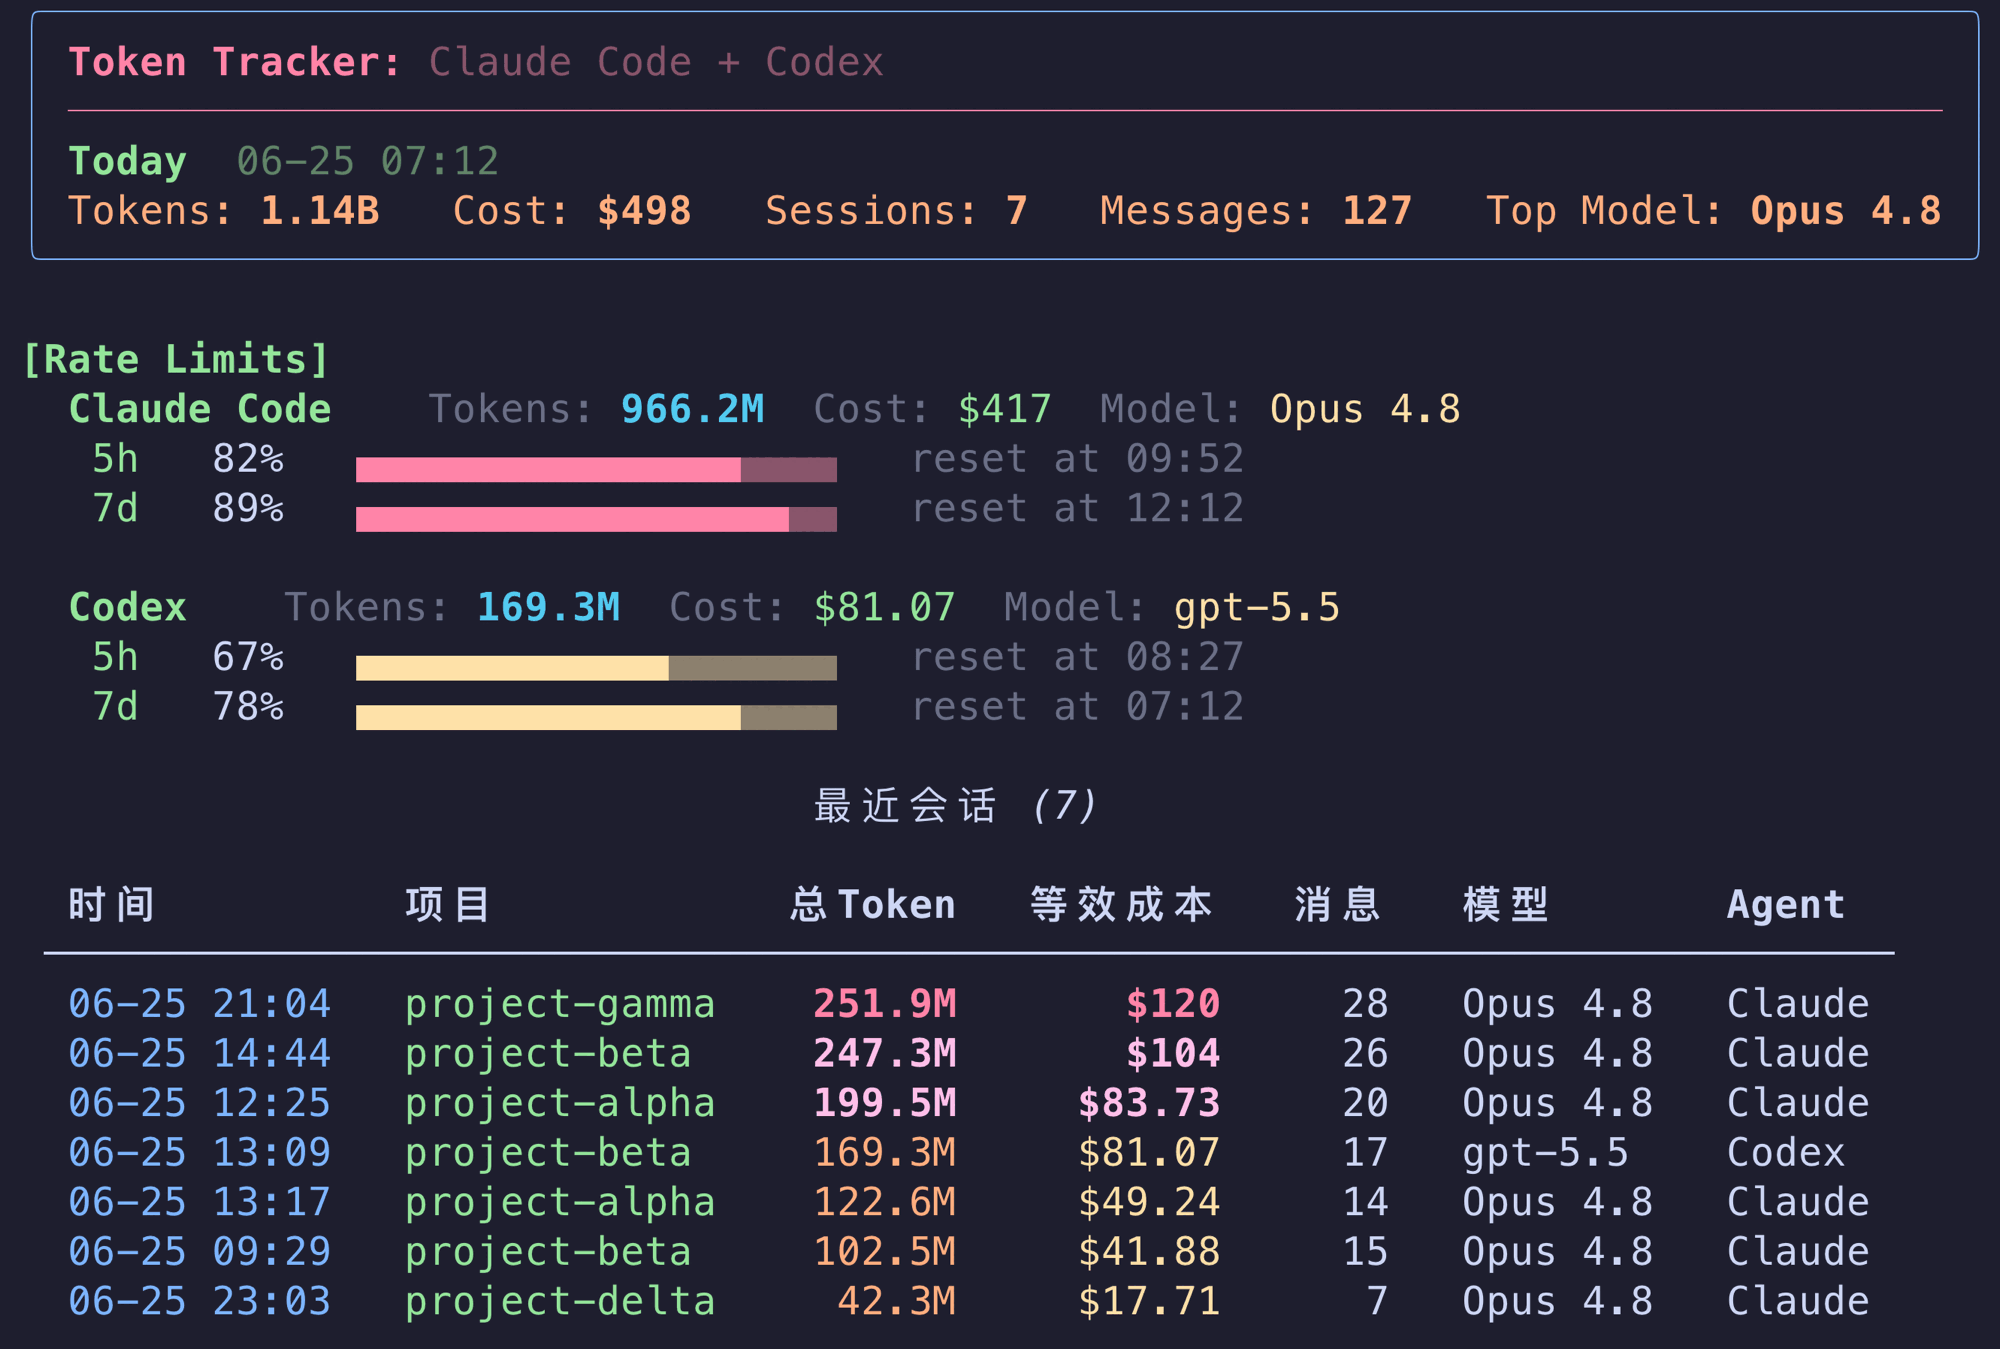
Task: Click "reset at 08:27" text
Action: click(x=1078, y=657)
